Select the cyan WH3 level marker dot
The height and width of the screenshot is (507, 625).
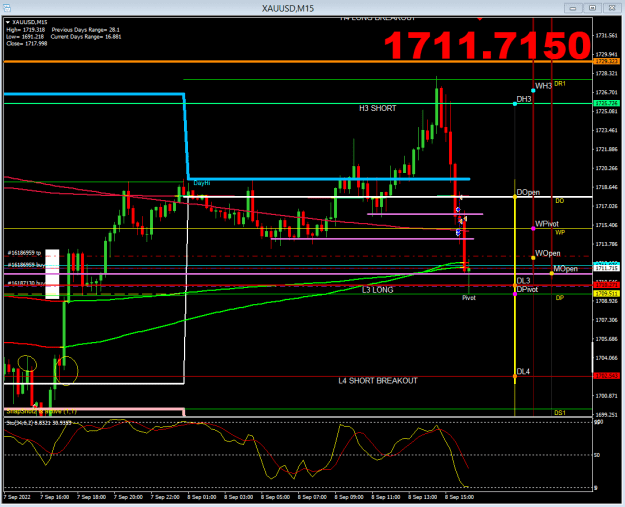coord(533,90)
